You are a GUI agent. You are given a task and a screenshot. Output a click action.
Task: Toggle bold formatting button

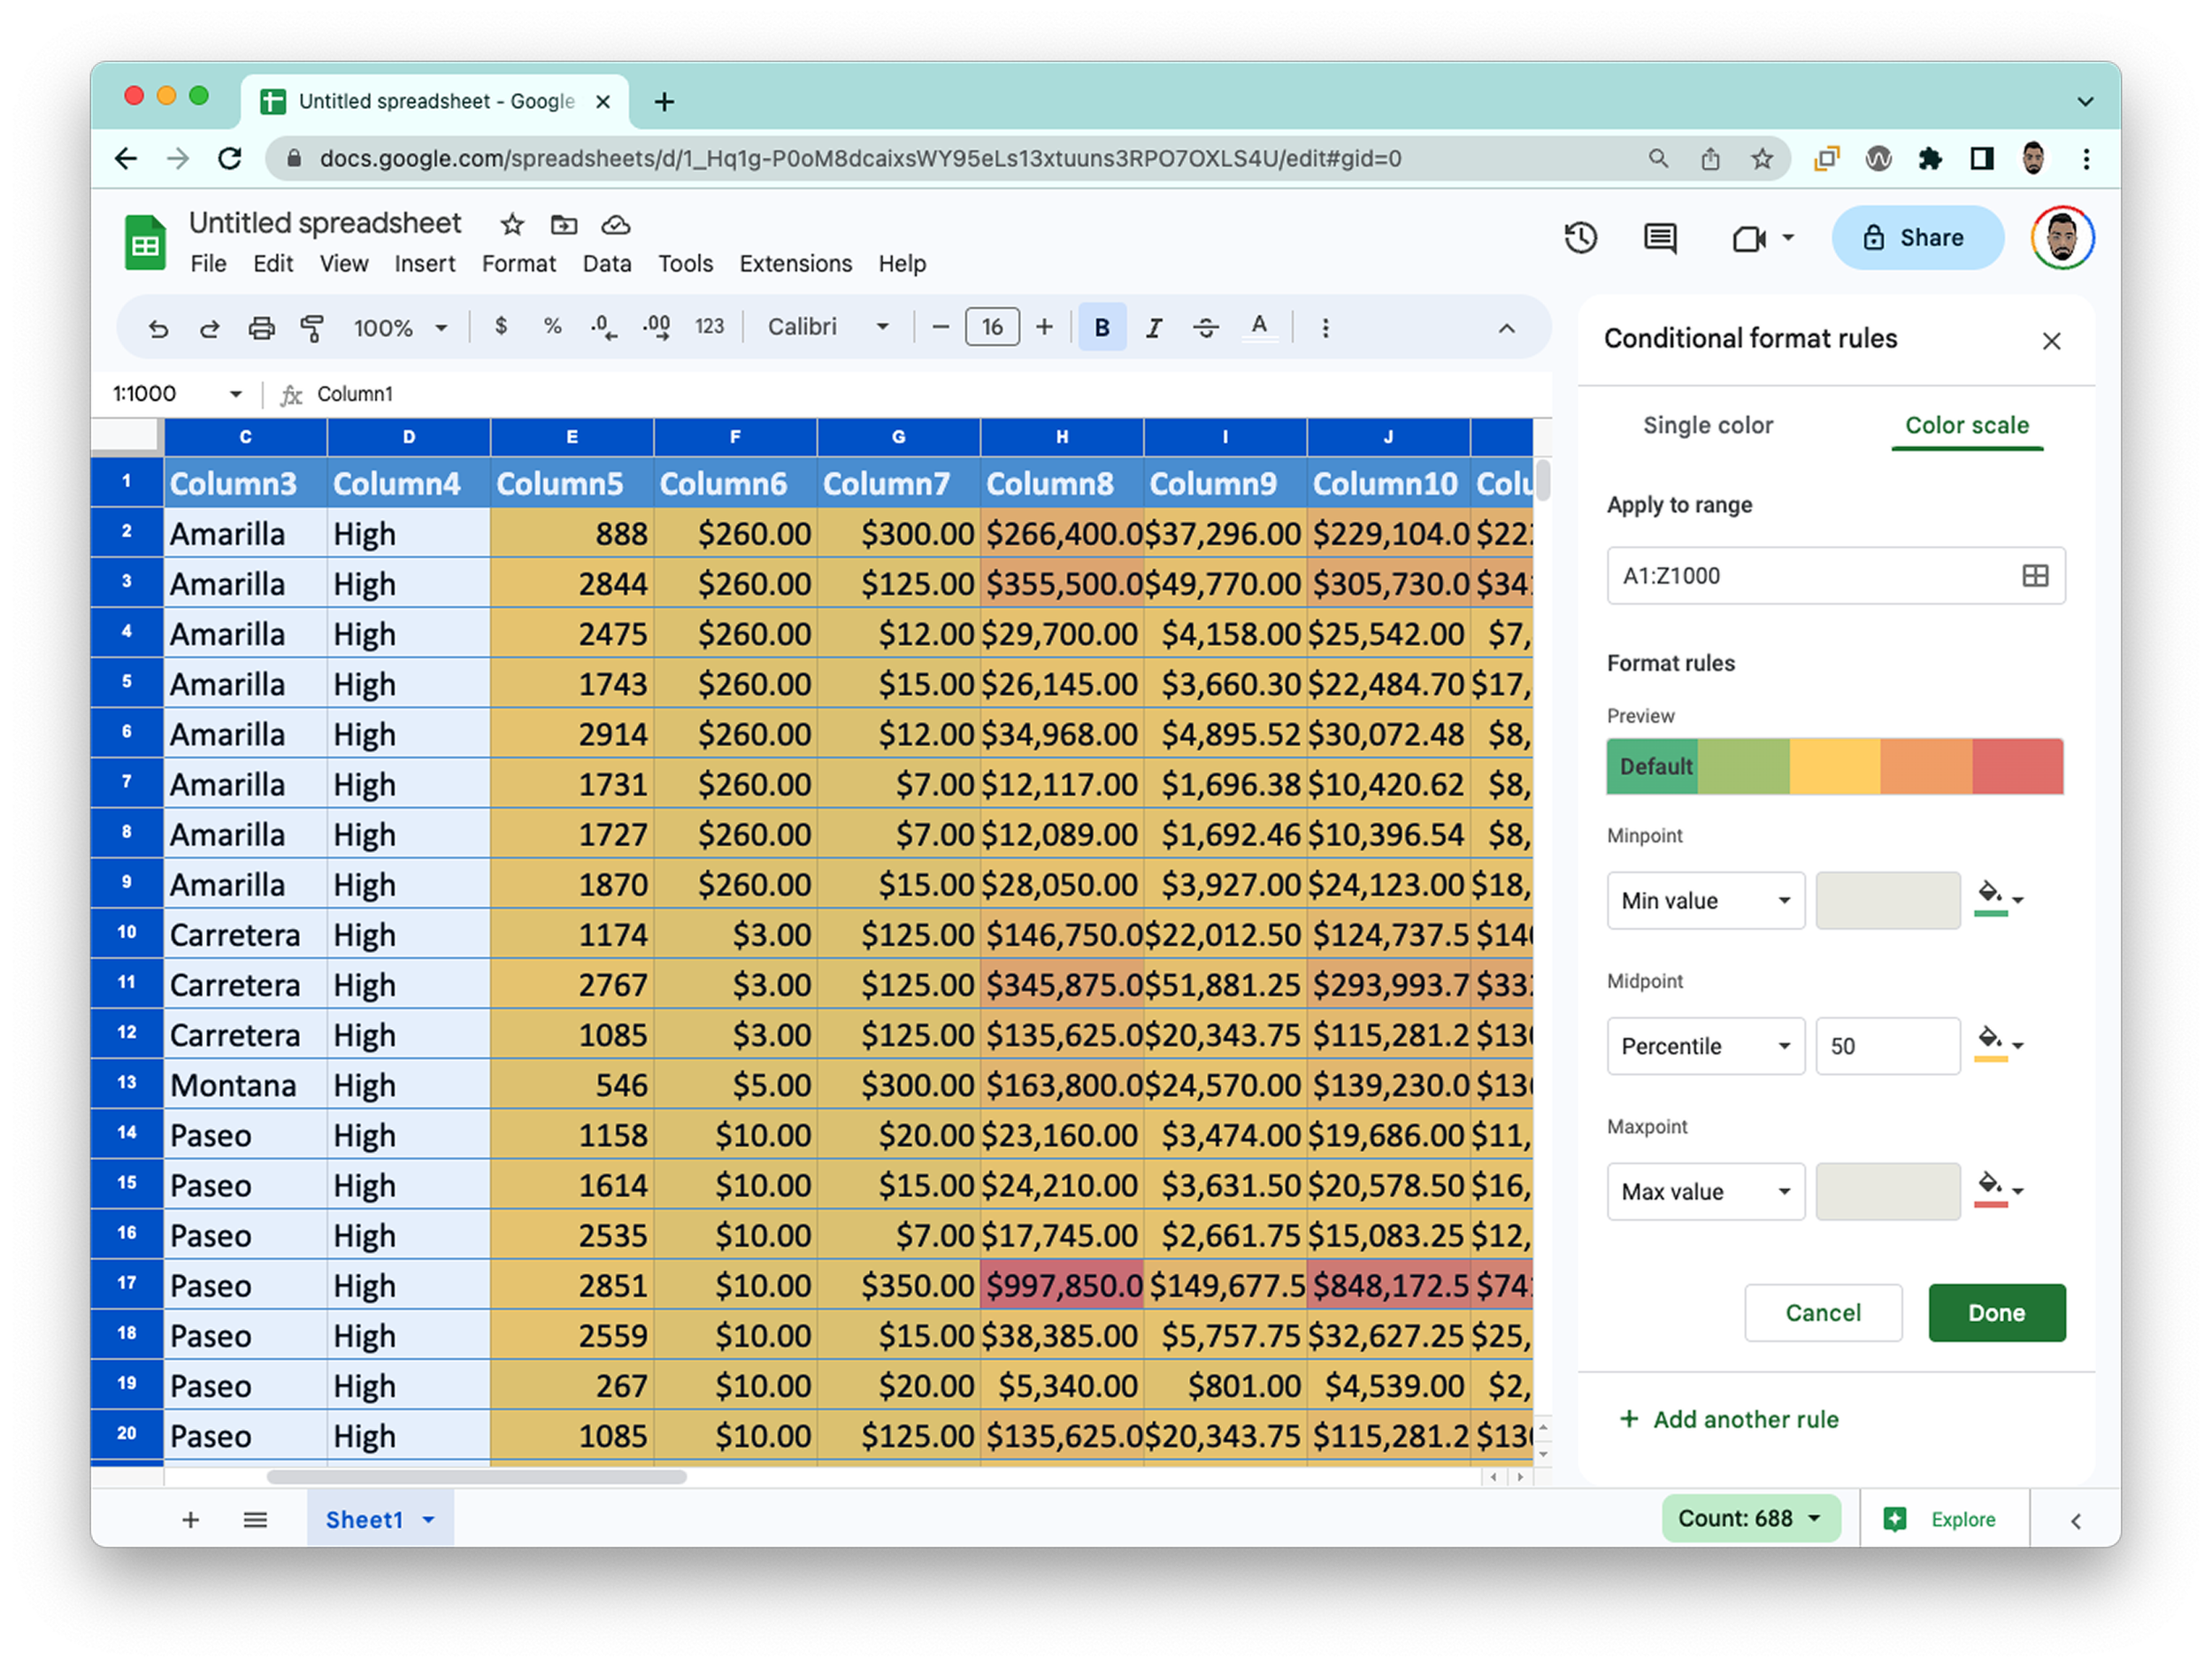pyautogui.click(x=1102, y=328)
